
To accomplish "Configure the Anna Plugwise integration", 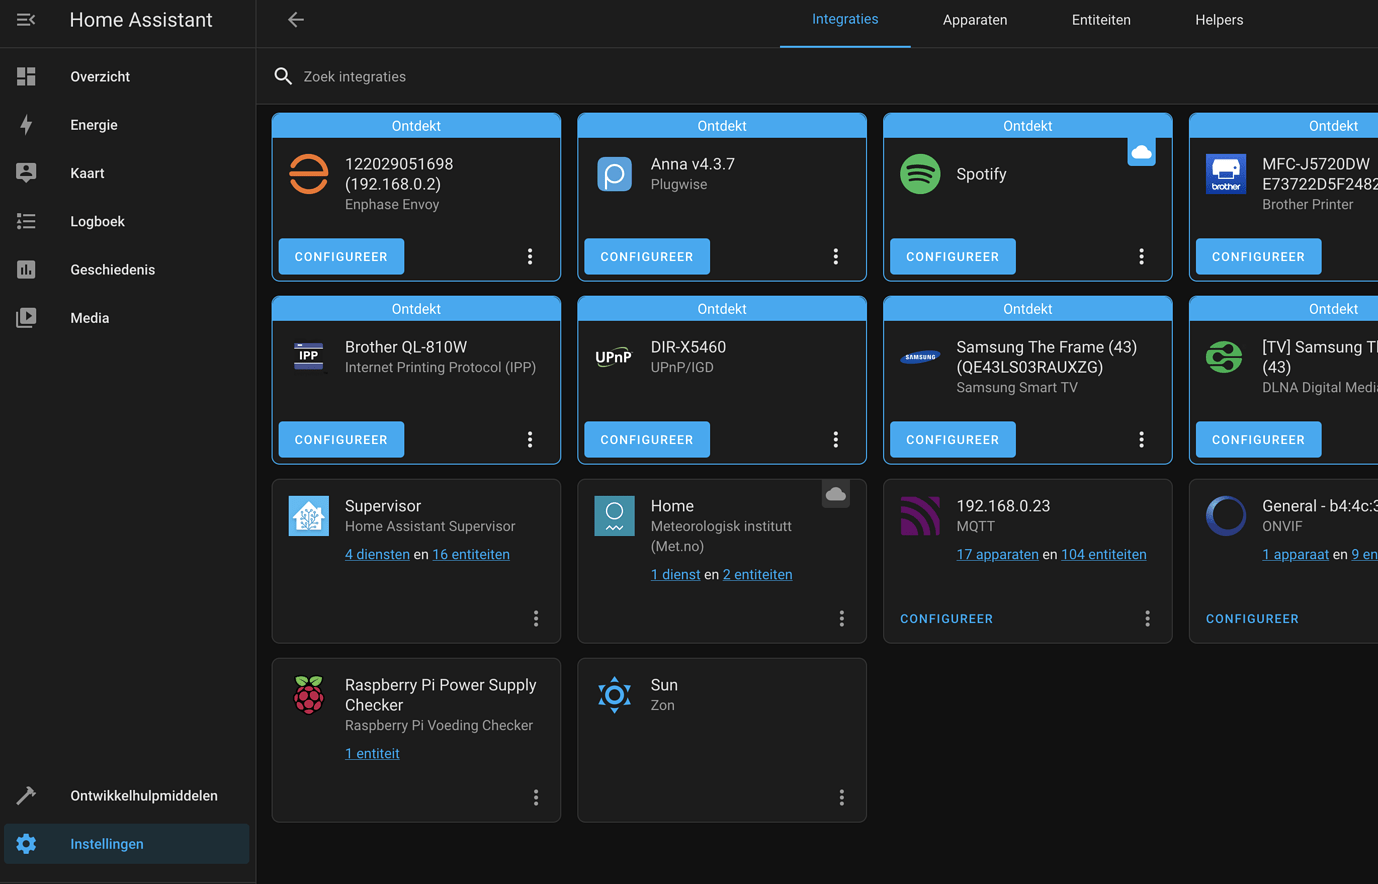I will pyautogui.click(x=647, y=257).
